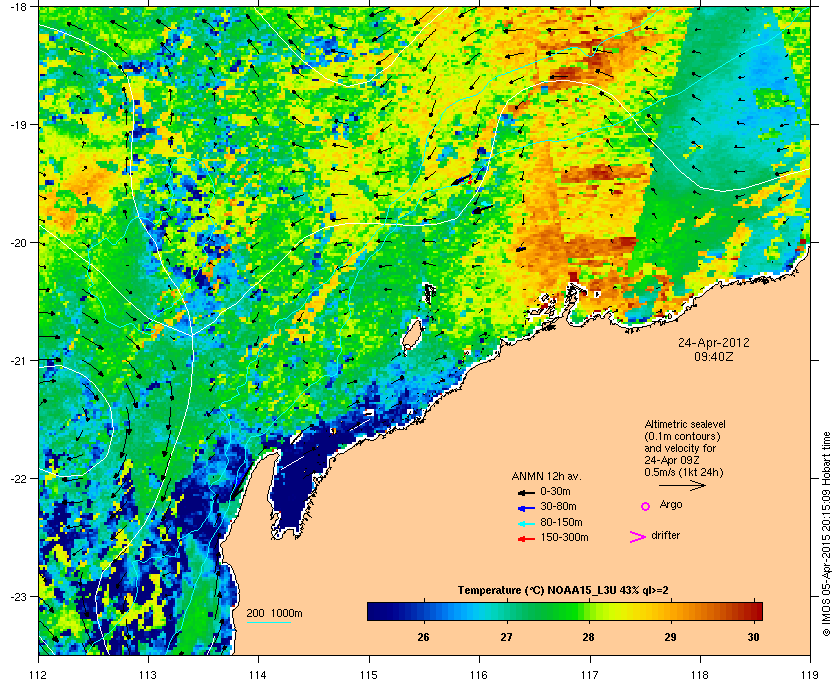Click the temperature colorbar near 26

(424, 611)
